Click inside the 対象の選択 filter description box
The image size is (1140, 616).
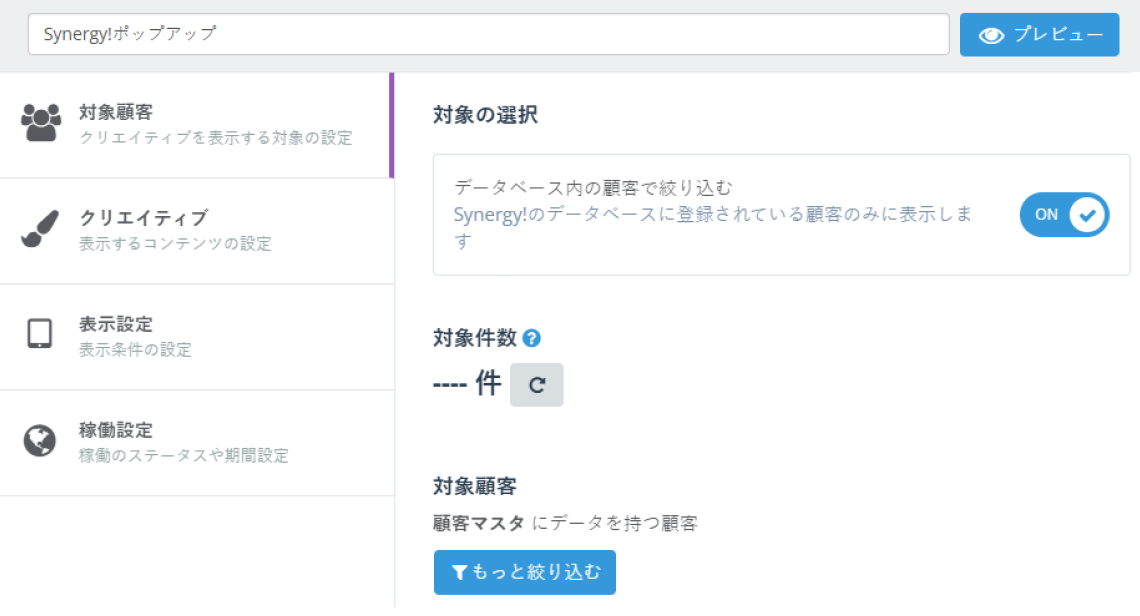700,215
